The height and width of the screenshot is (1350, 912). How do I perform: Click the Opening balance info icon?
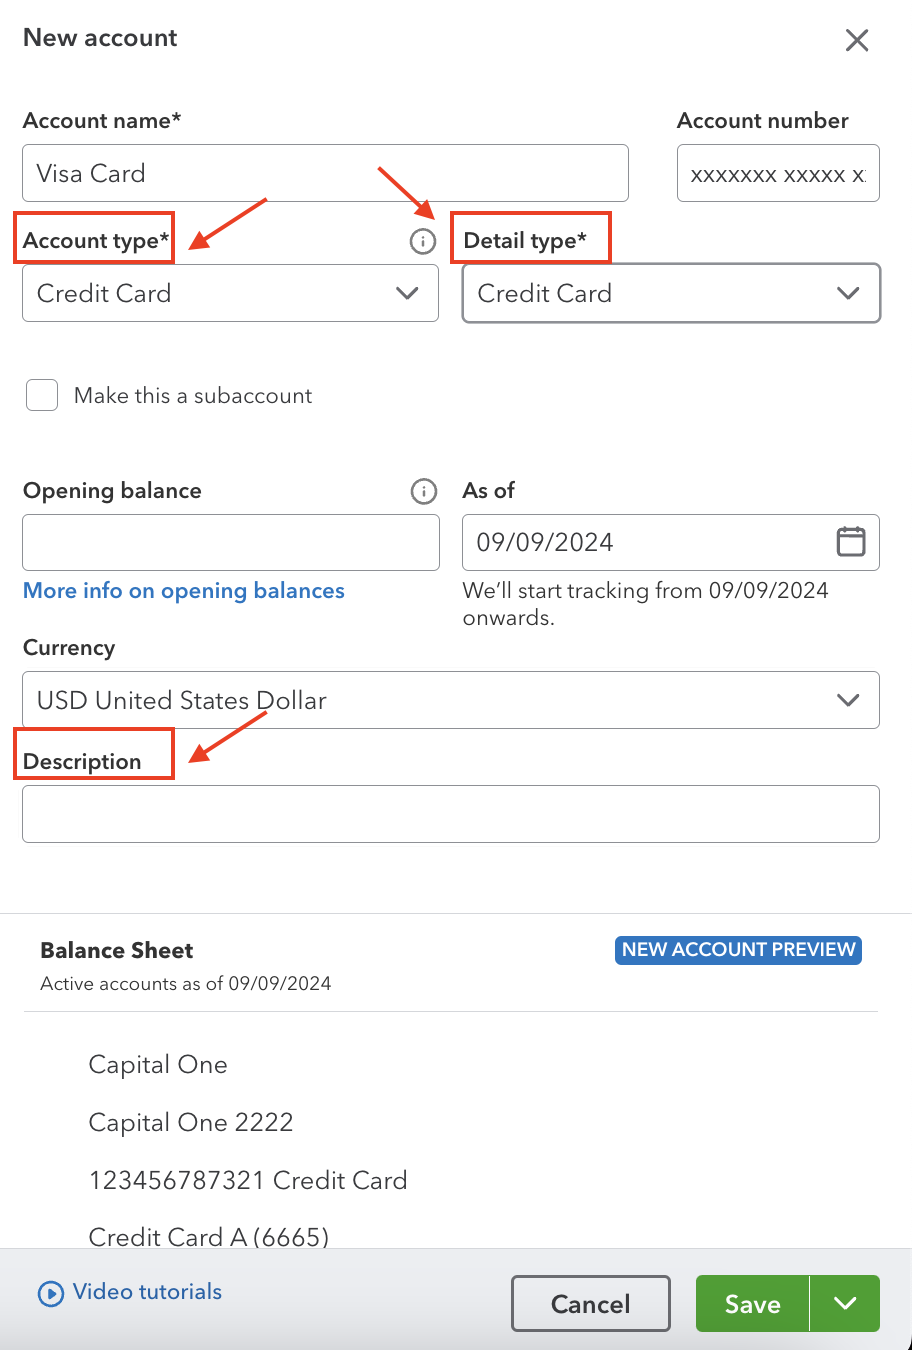click(424, 491)
